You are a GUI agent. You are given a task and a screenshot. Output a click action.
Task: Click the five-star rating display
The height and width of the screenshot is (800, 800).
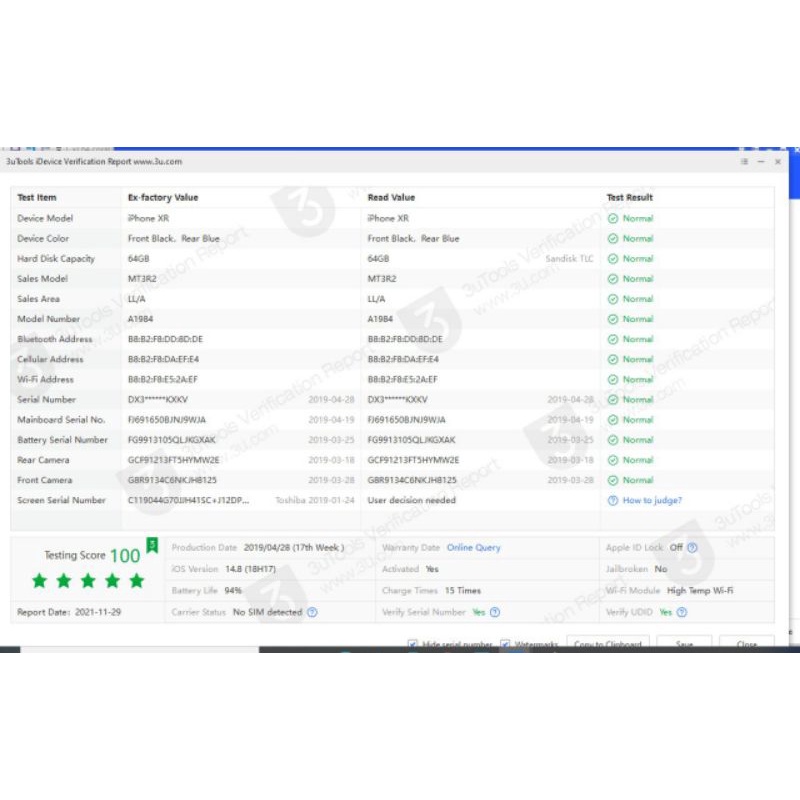(88, 581)
